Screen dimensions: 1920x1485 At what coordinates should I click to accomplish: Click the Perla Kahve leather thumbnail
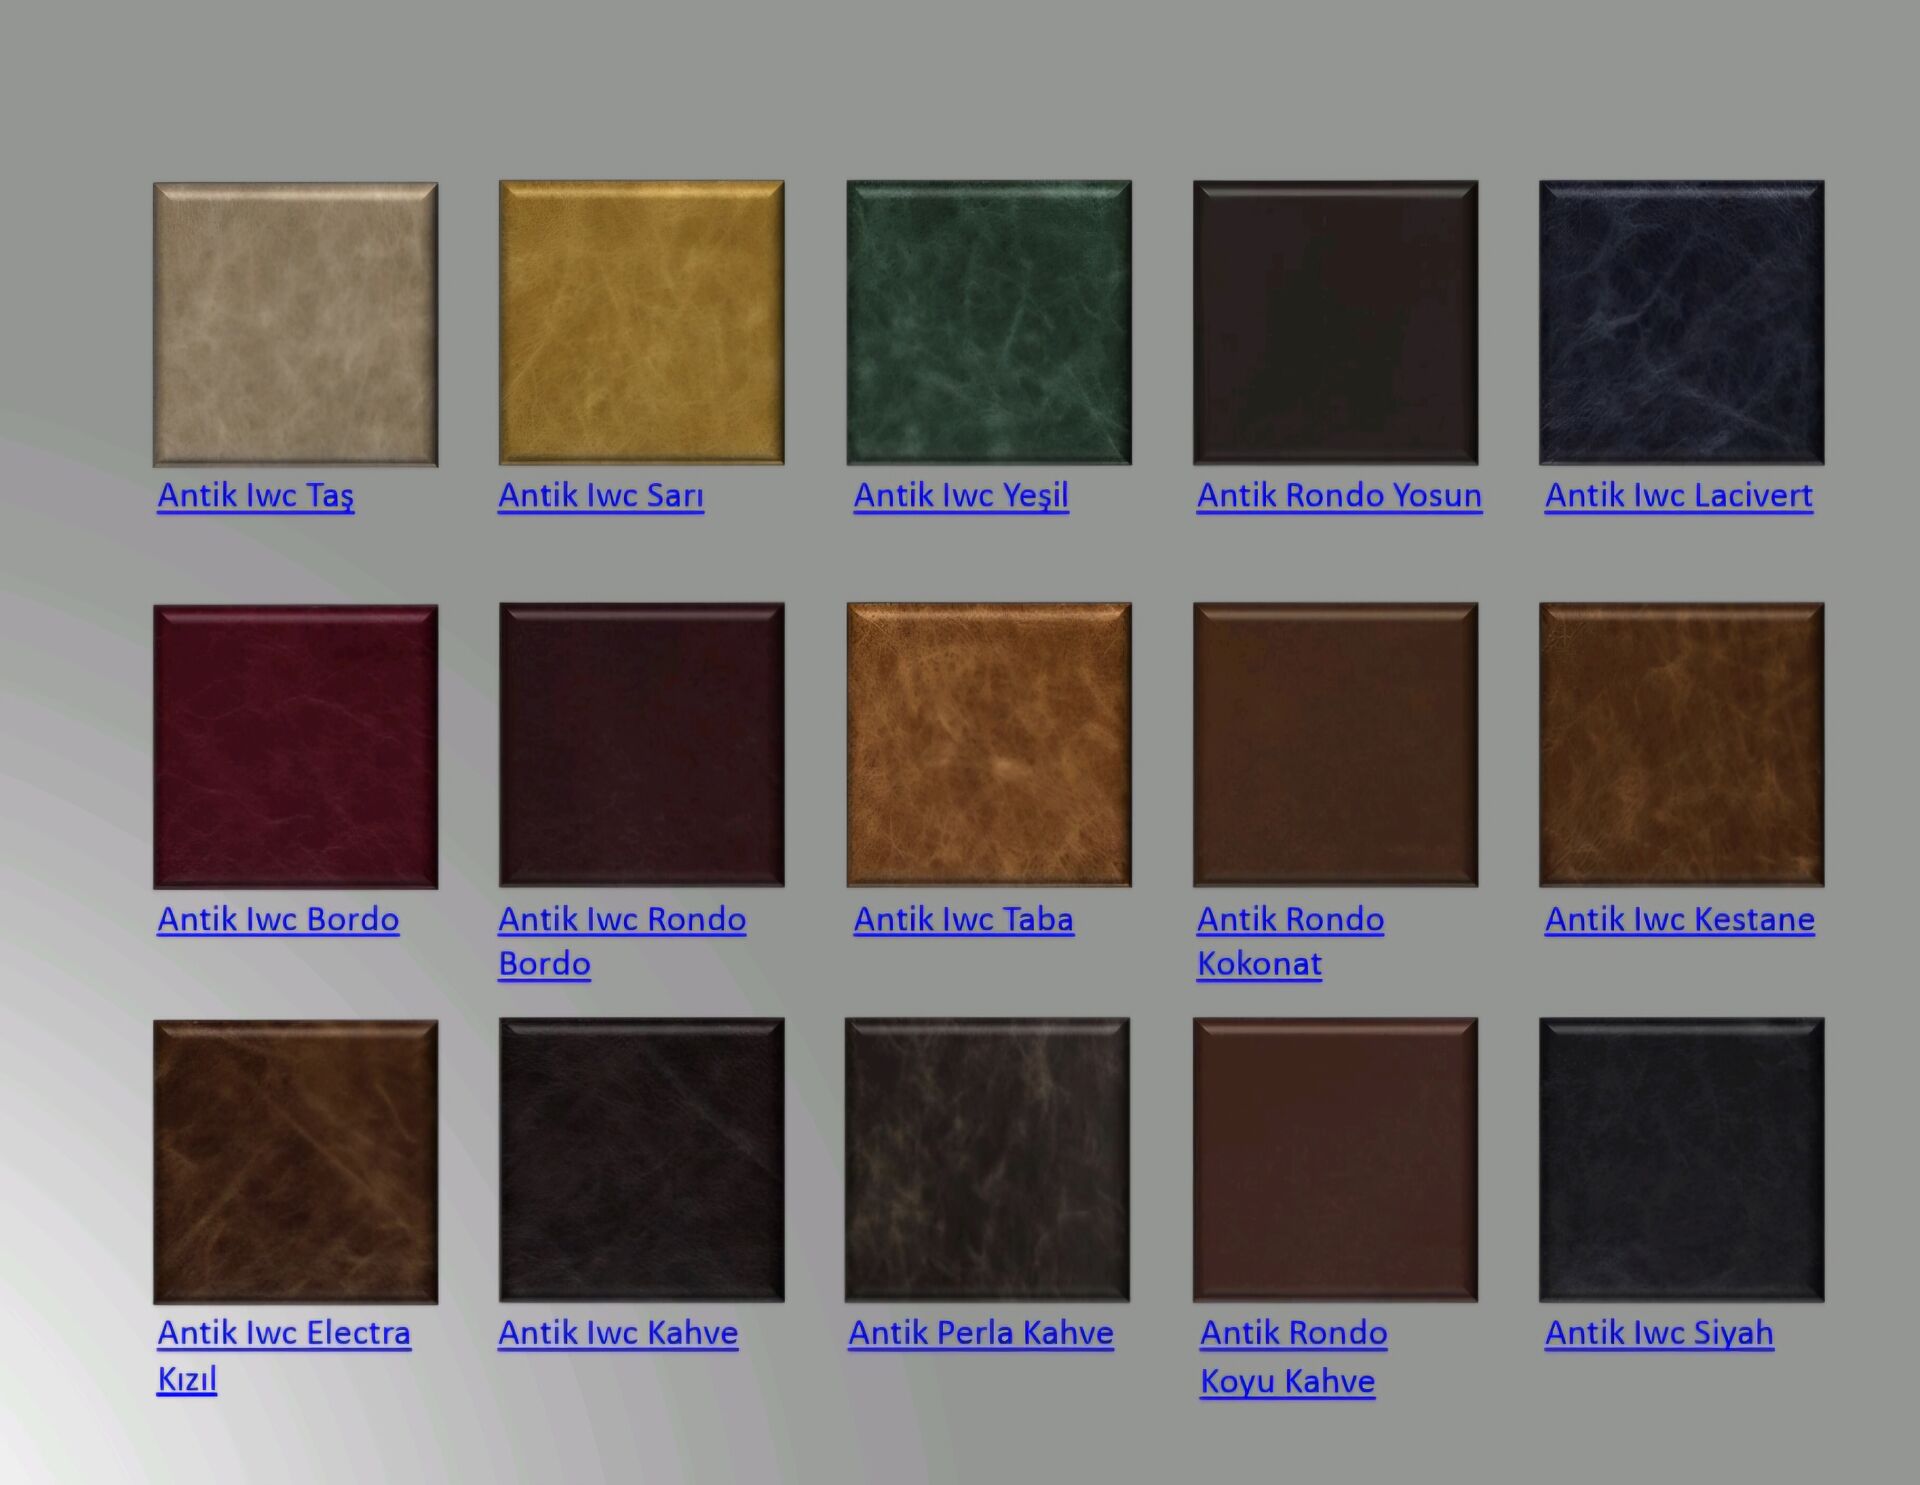click(x=987, y=1159)
